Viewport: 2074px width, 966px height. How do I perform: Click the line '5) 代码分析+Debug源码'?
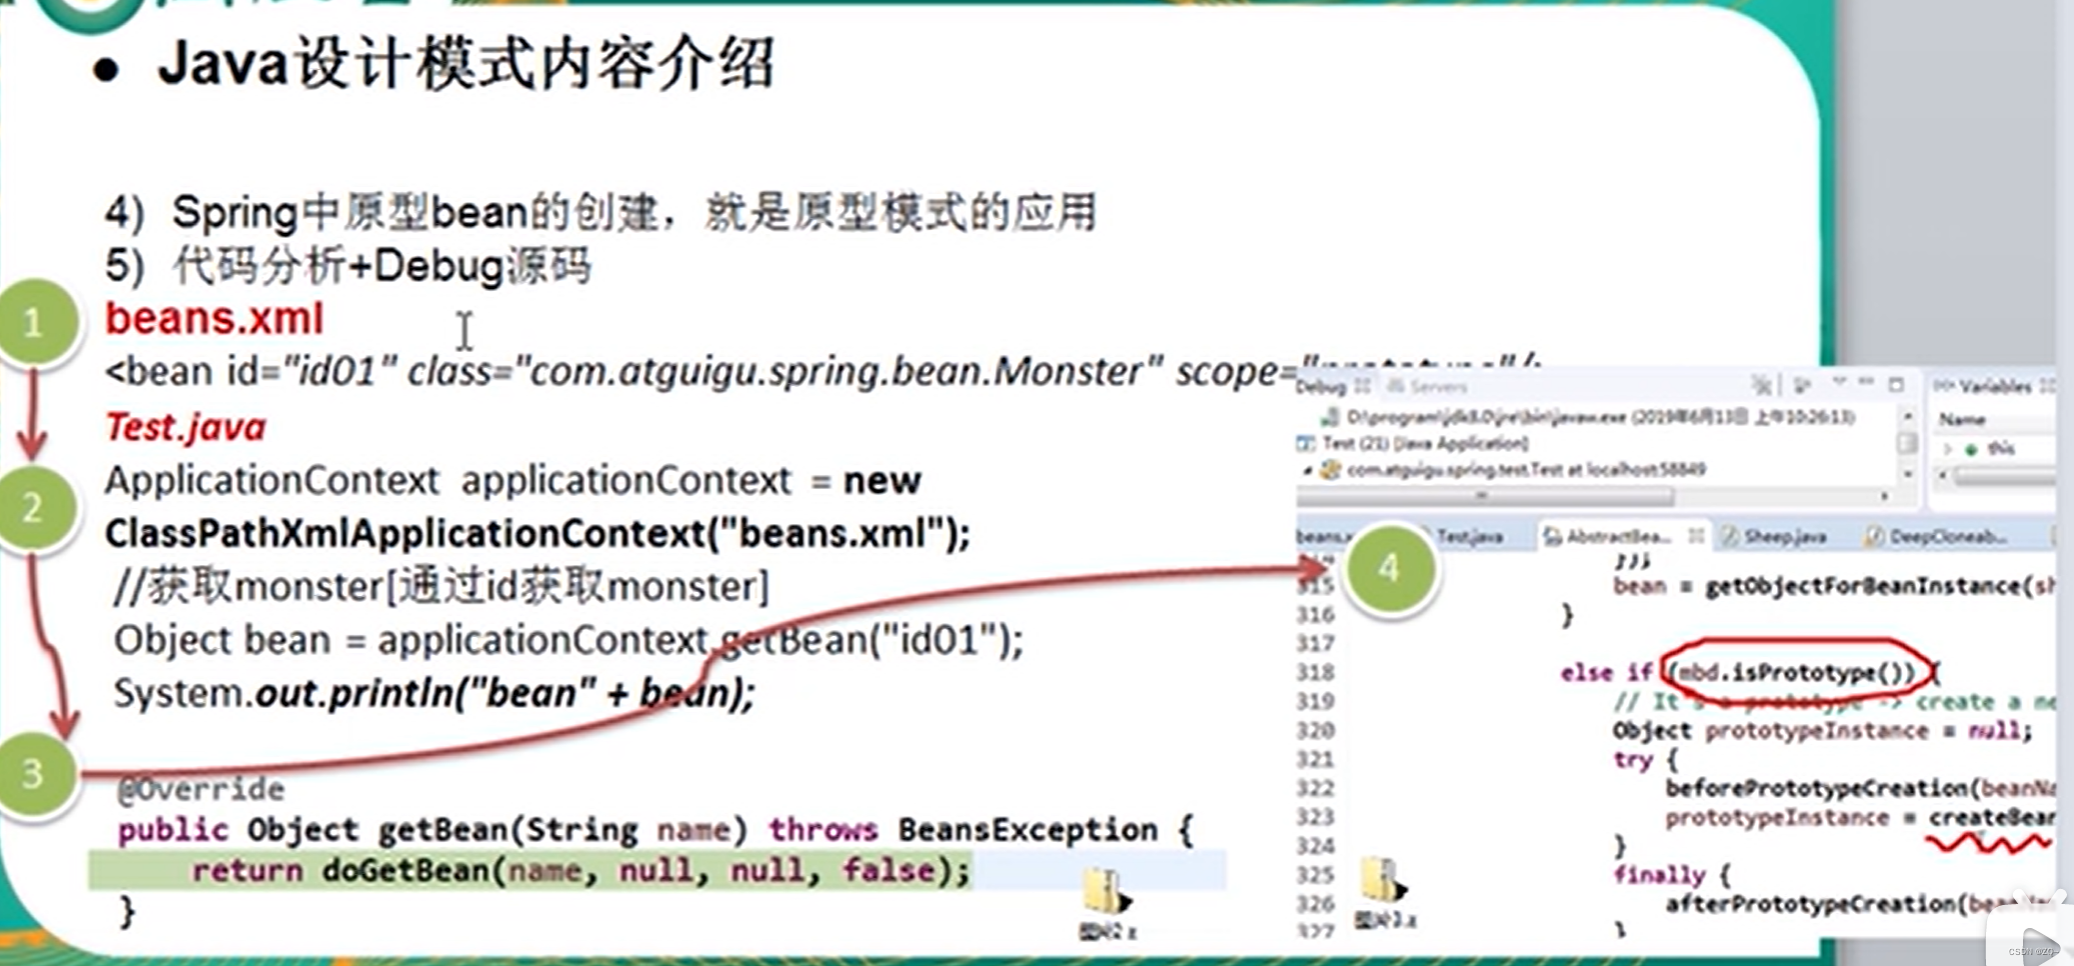(x=348, y=266)
